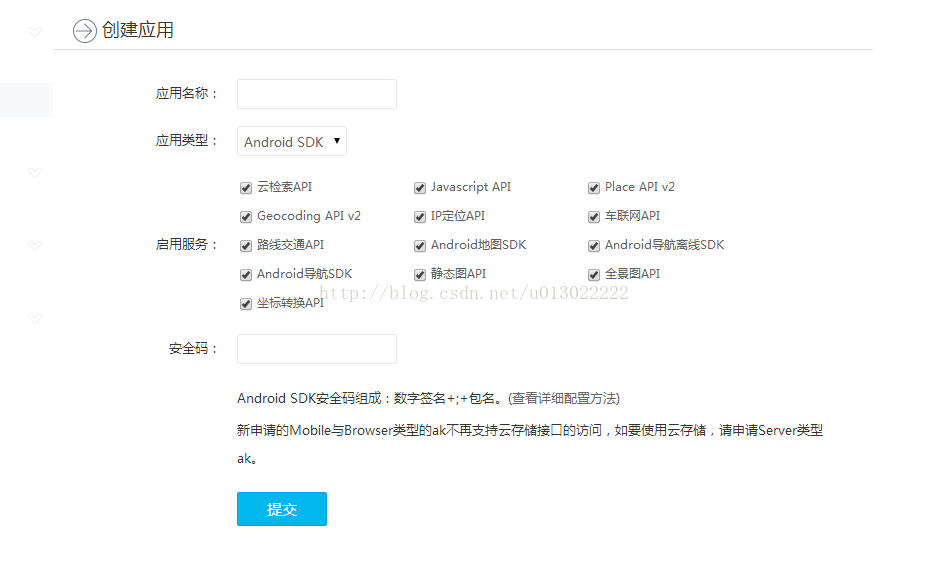Open the 查看详细配置方法 link

pyautogui.click(x=564, y=399)
